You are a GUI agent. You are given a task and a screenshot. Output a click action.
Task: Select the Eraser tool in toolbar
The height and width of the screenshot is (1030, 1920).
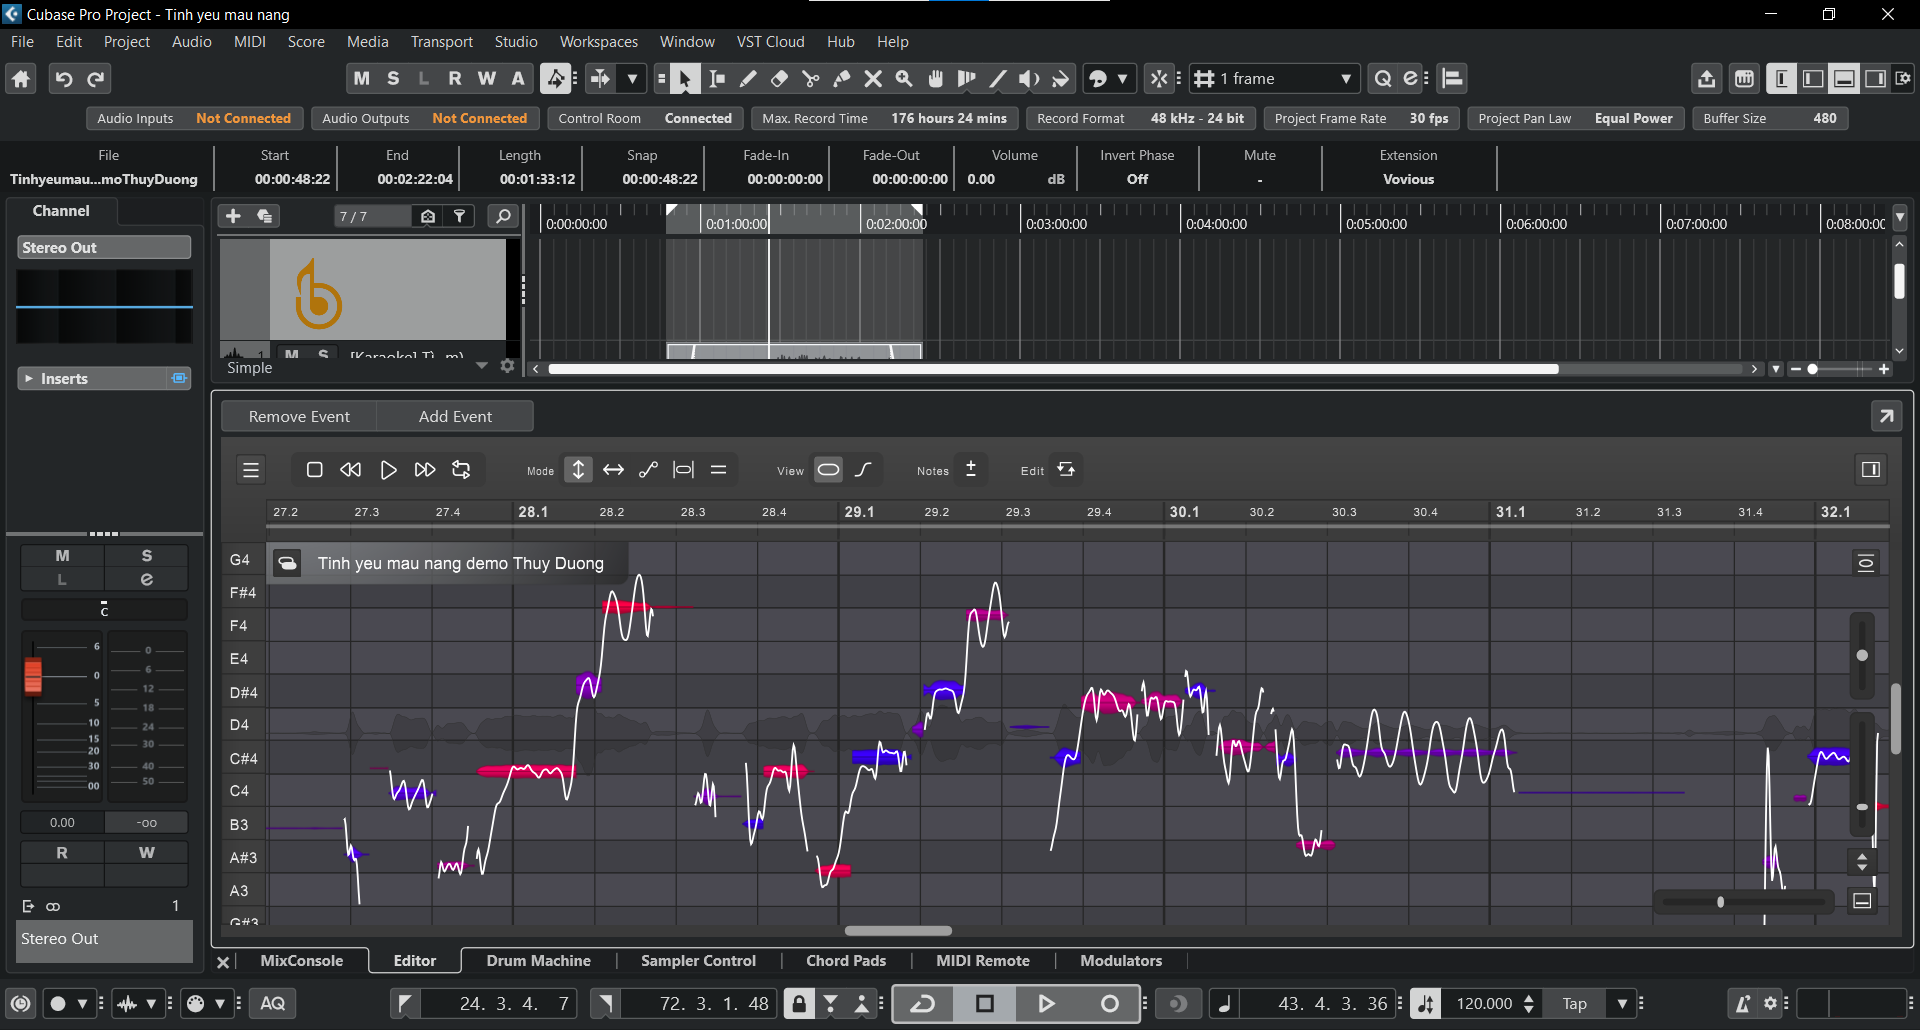click(779, 79)
